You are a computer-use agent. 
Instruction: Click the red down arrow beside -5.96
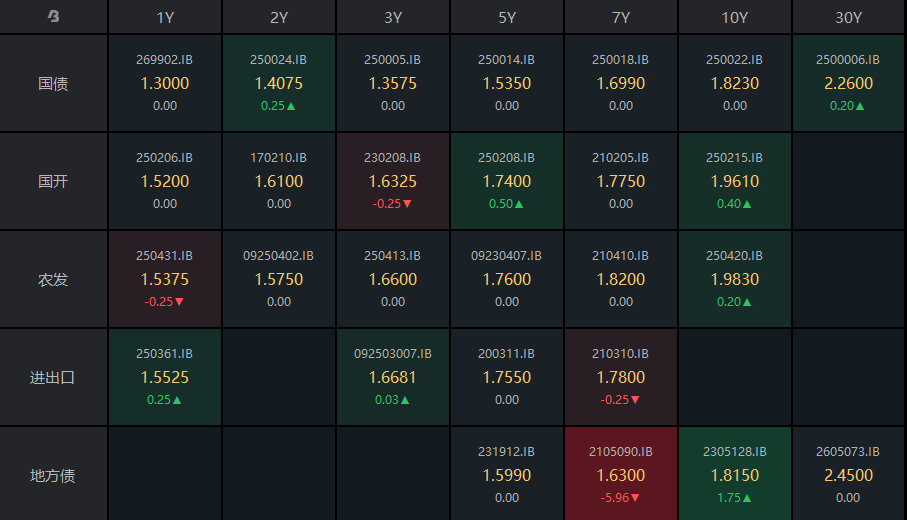point(634,497)
